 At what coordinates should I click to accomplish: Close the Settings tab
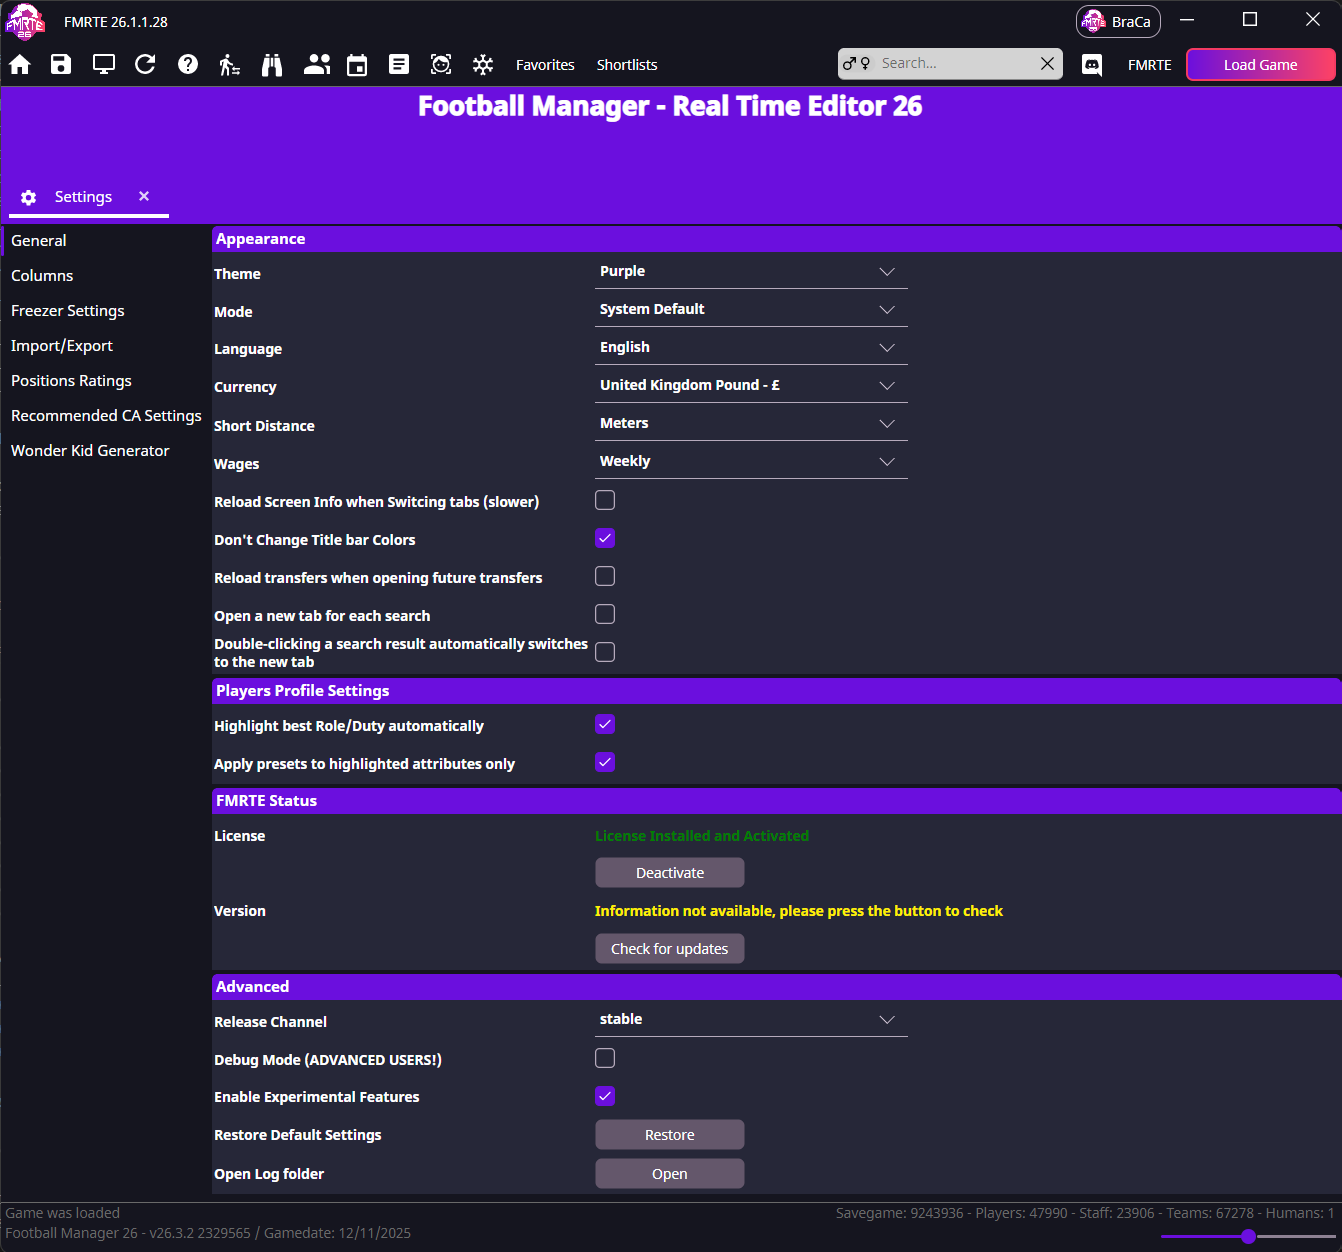[144, 196]
